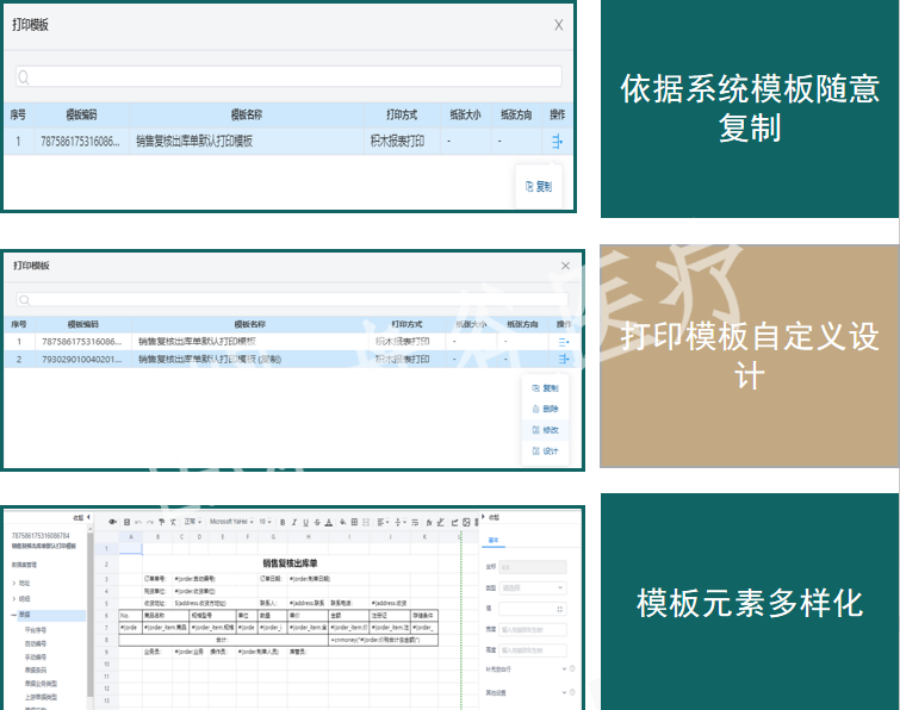Select the 平台序号 field in the tree

(x=36, y=630)
